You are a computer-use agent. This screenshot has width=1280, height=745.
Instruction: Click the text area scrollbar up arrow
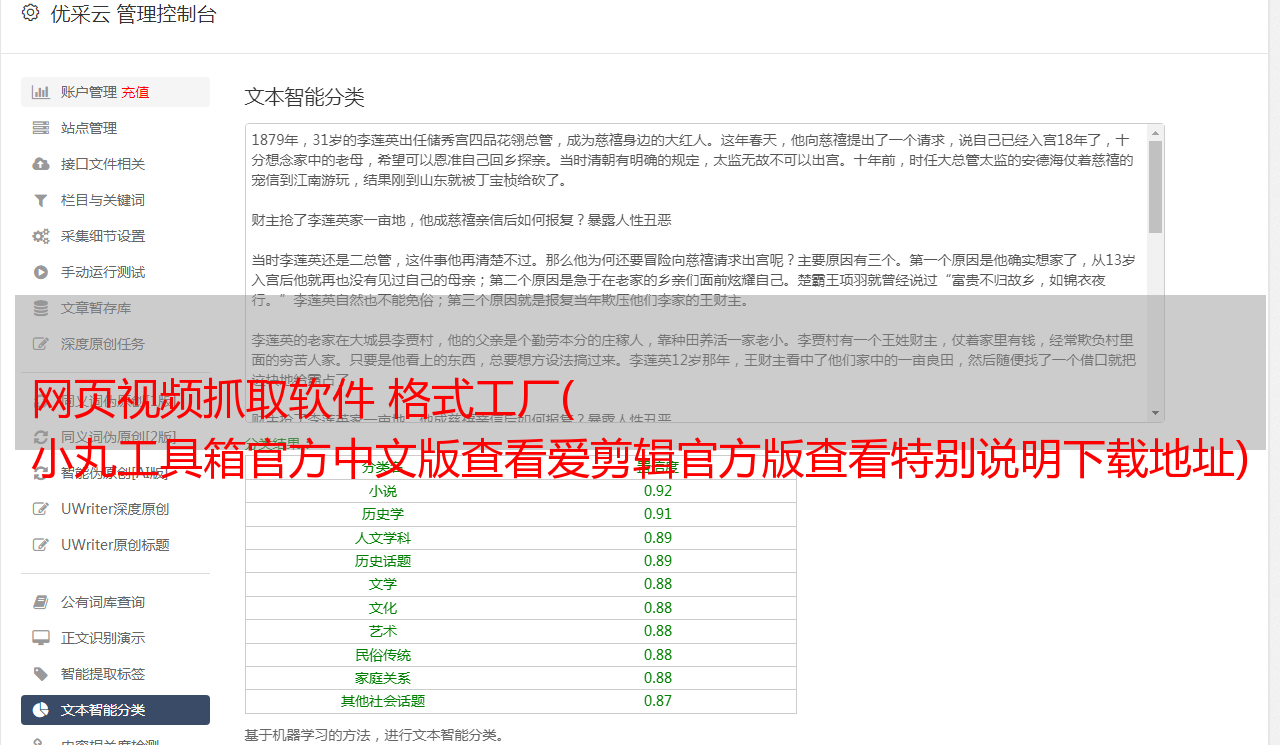[1155, 133]
